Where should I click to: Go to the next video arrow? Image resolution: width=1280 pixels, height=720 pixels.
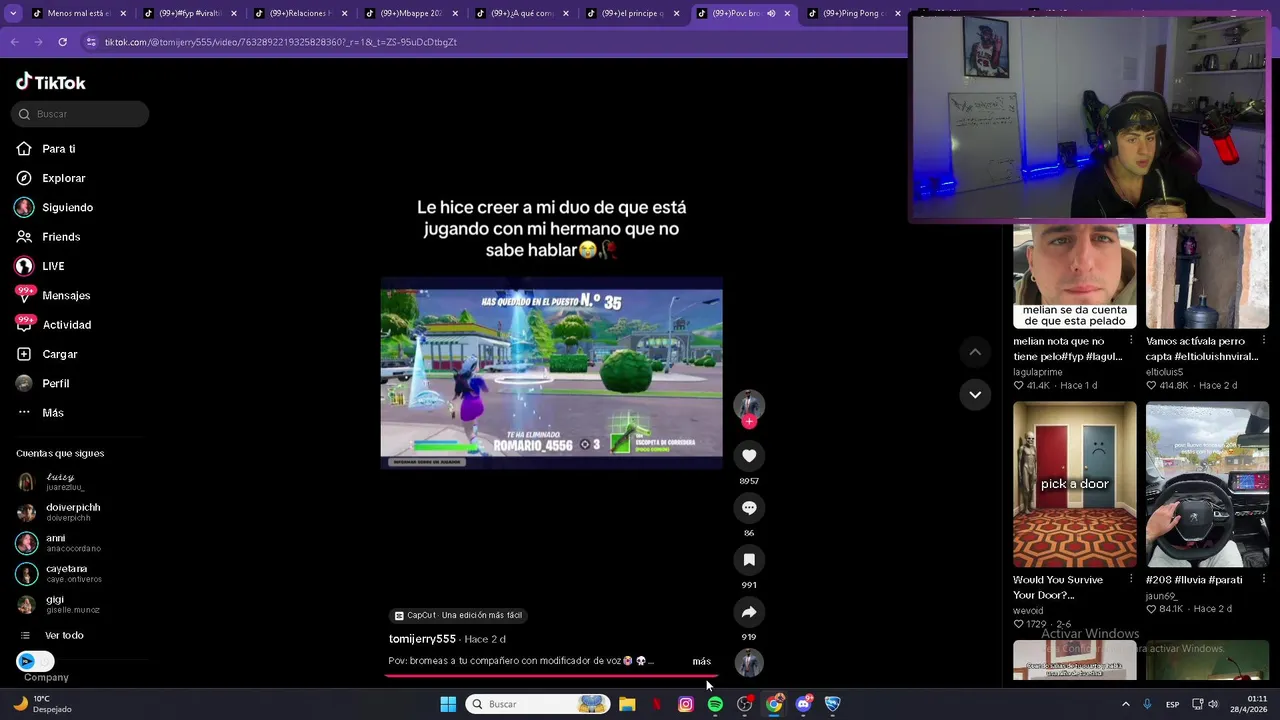[x=975, y=395]
